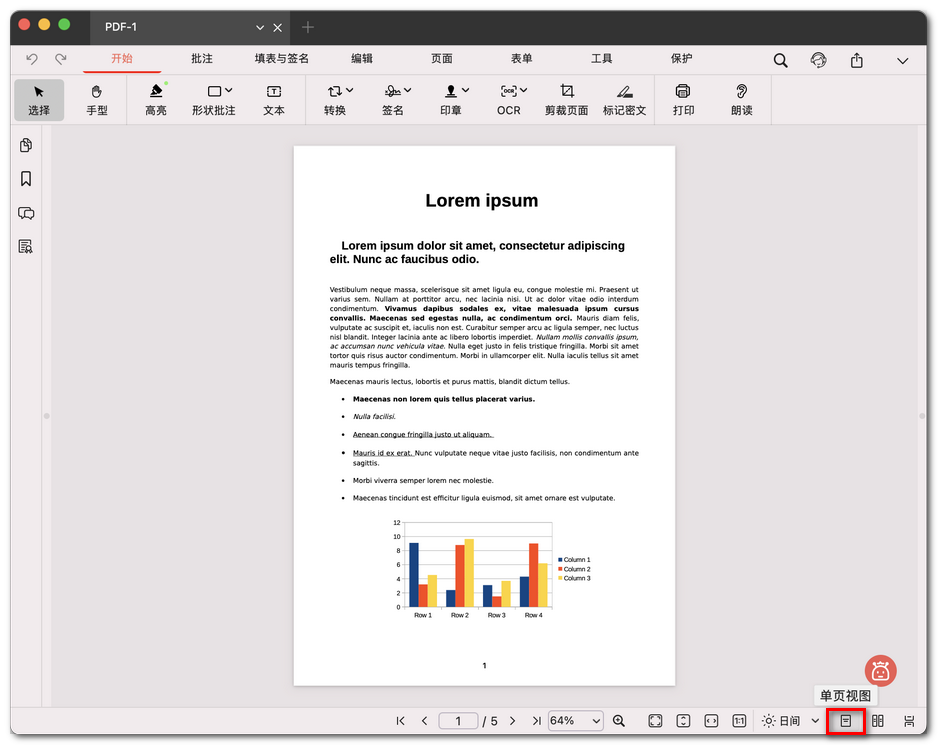Screen dimensions: 938x745
Task: Switch to the 批注 tab
Action: pyautogui.click(x=202, y=59)
